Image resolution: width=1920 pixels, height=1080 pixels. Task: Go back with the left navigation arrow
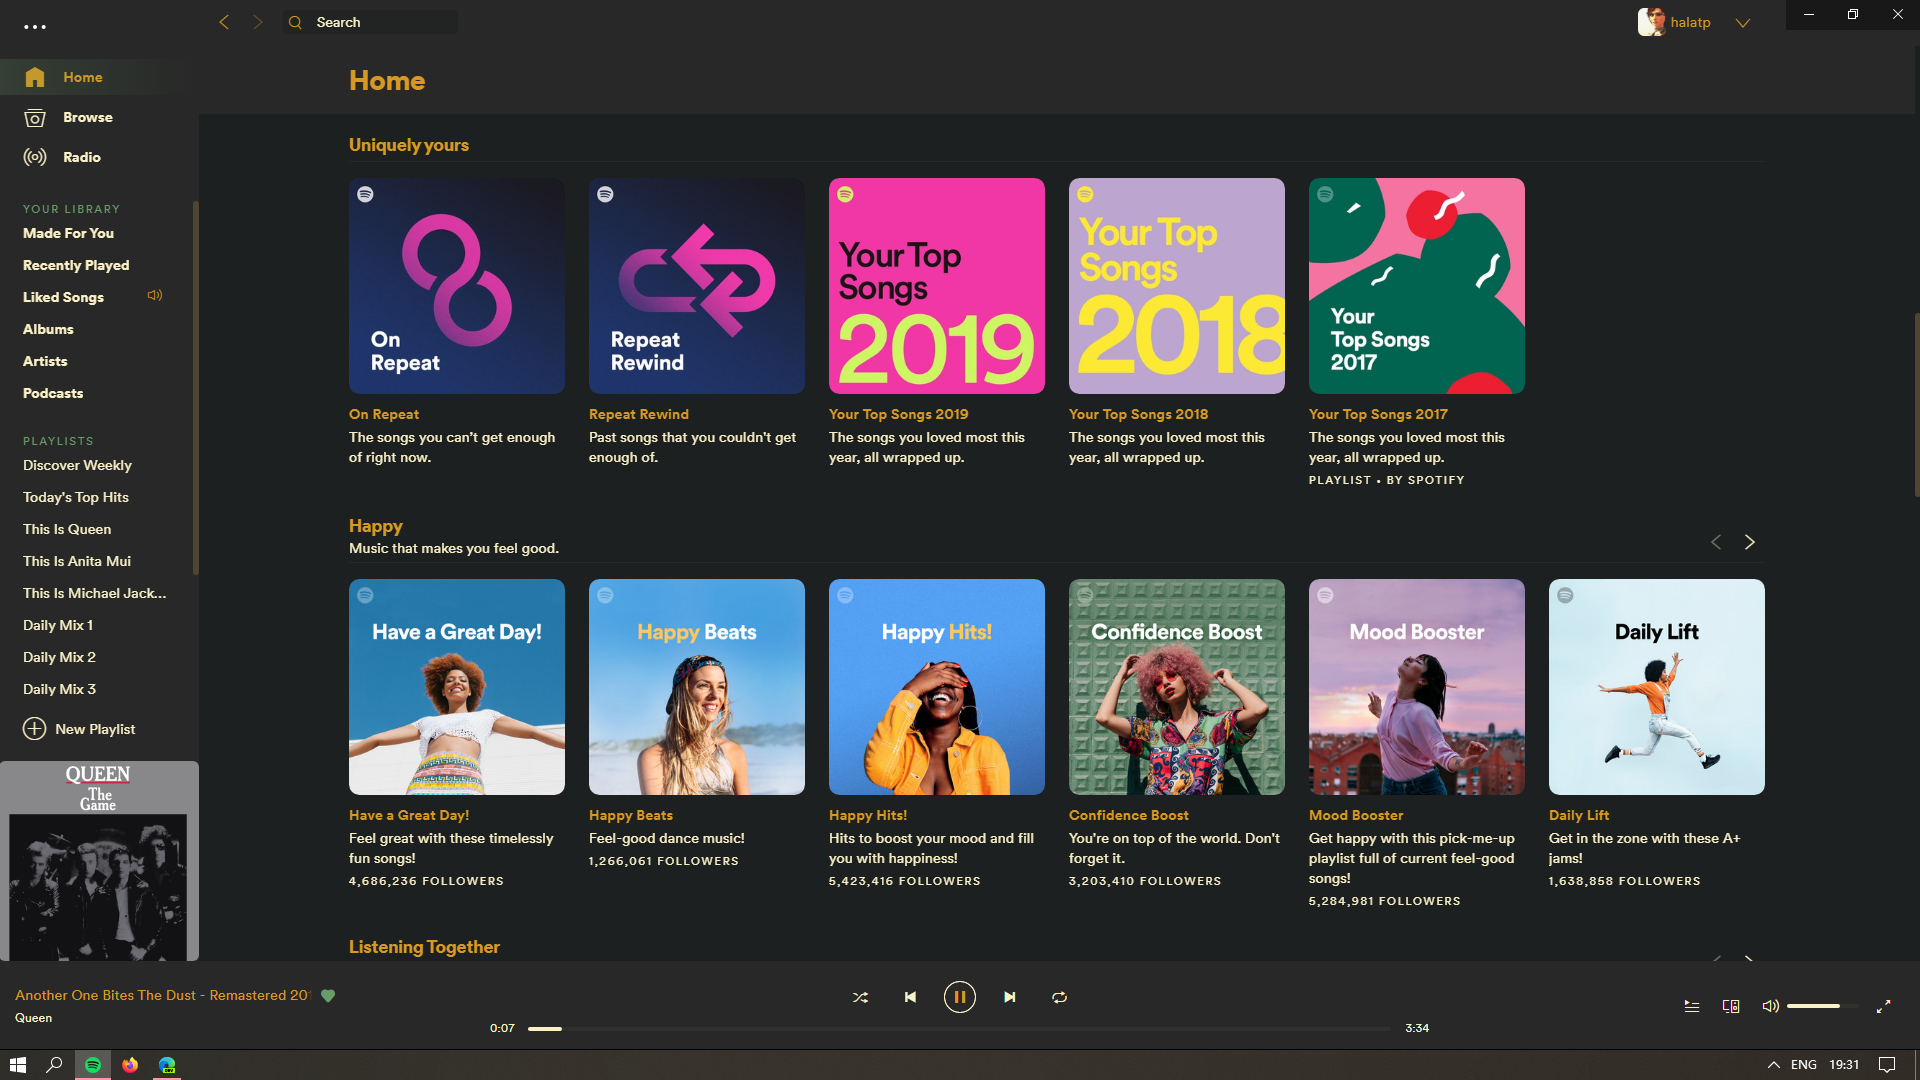(224, 22)
